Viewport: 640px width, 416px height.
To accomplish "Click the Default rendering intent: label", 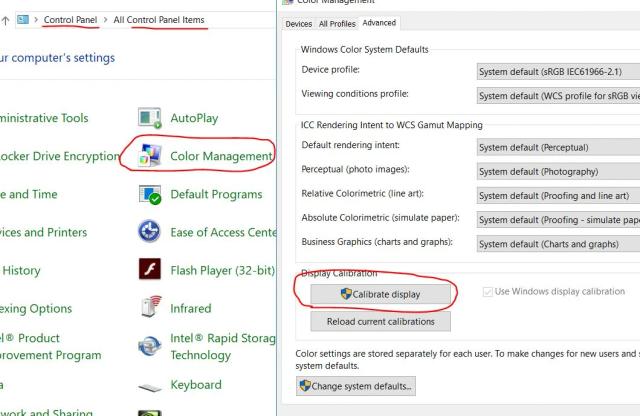I will click(350, 145).
